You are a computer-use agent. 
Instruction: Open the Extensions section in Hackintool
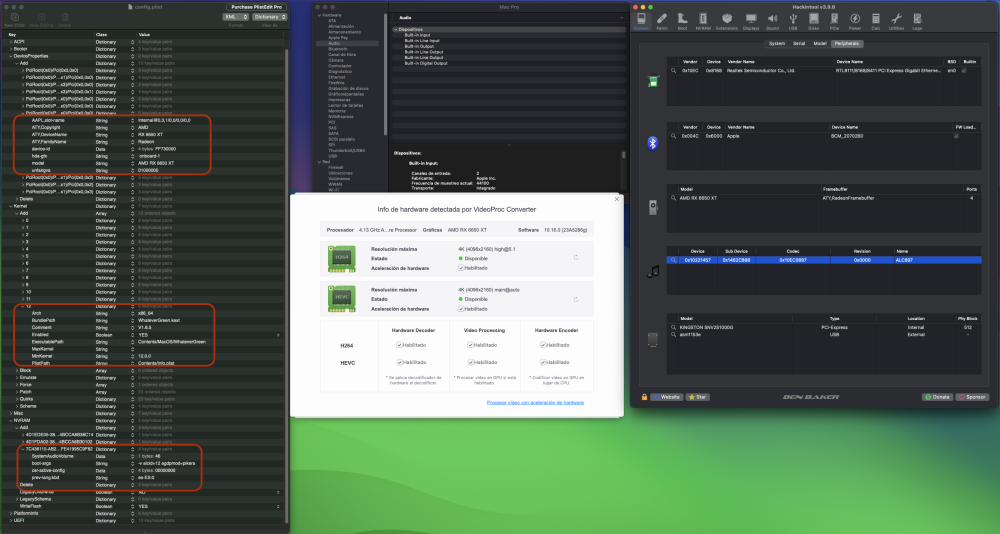click(726, 21)
